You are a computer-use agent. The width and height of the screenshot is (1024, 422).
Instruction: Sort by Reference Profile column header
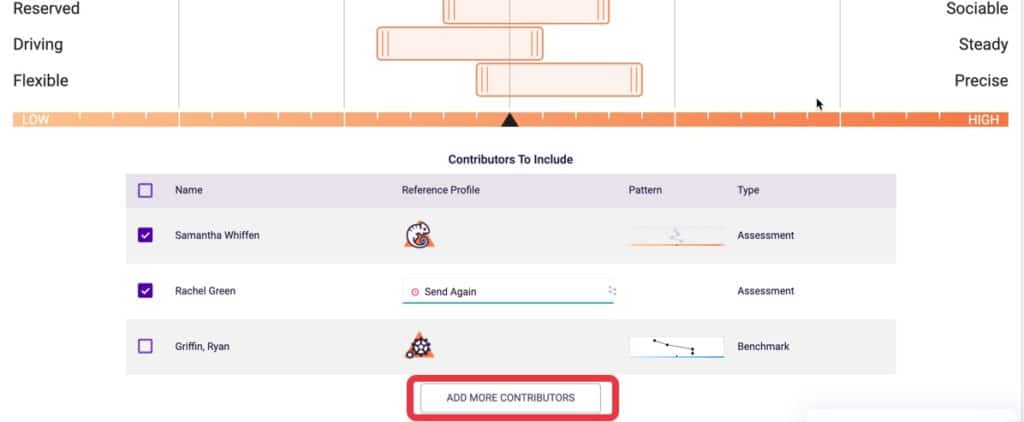pos(441,190)
